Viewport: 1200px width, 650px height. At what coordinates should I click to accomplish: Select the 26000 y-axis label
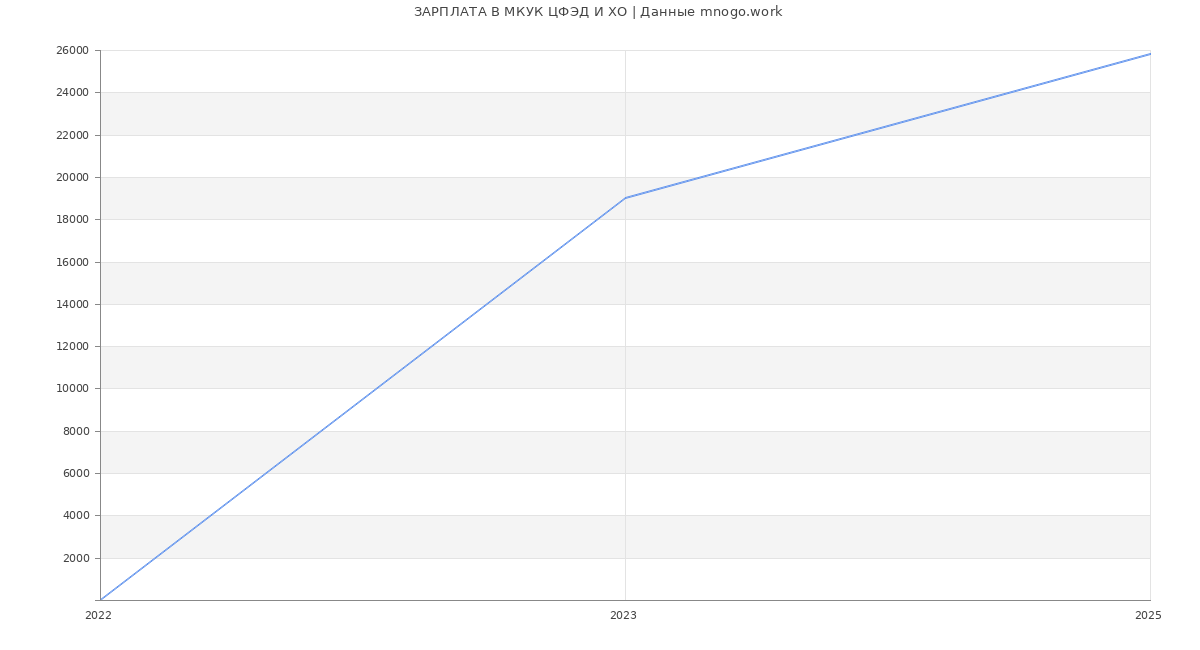[72, 51]
